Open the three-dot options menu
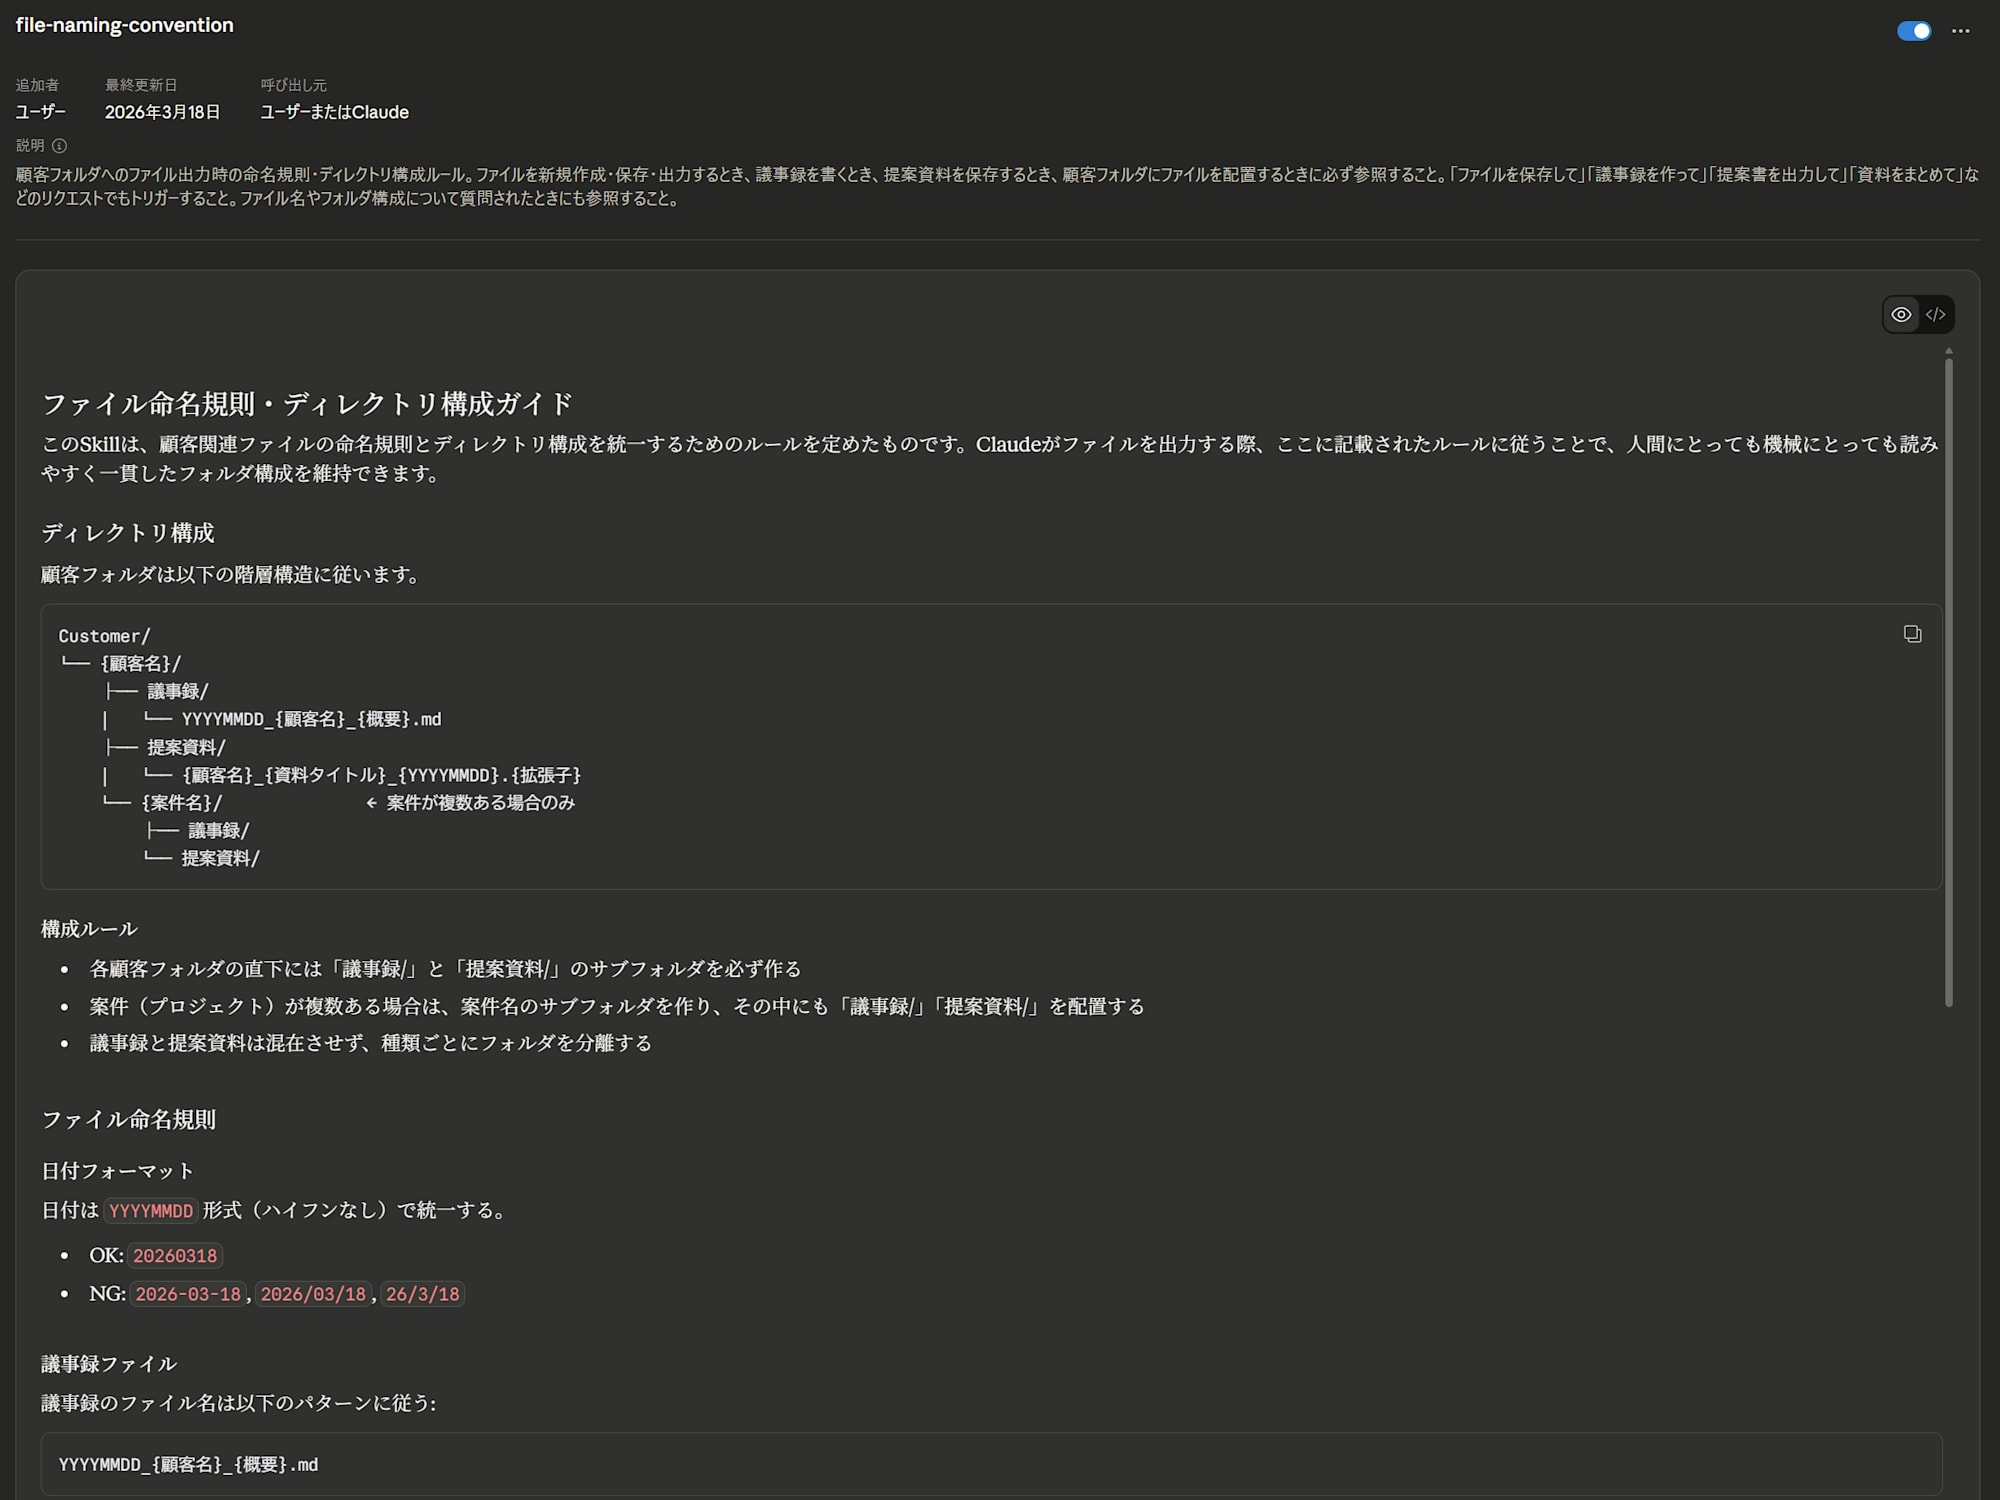Screen dimensions: 2000x1500 1962,31
